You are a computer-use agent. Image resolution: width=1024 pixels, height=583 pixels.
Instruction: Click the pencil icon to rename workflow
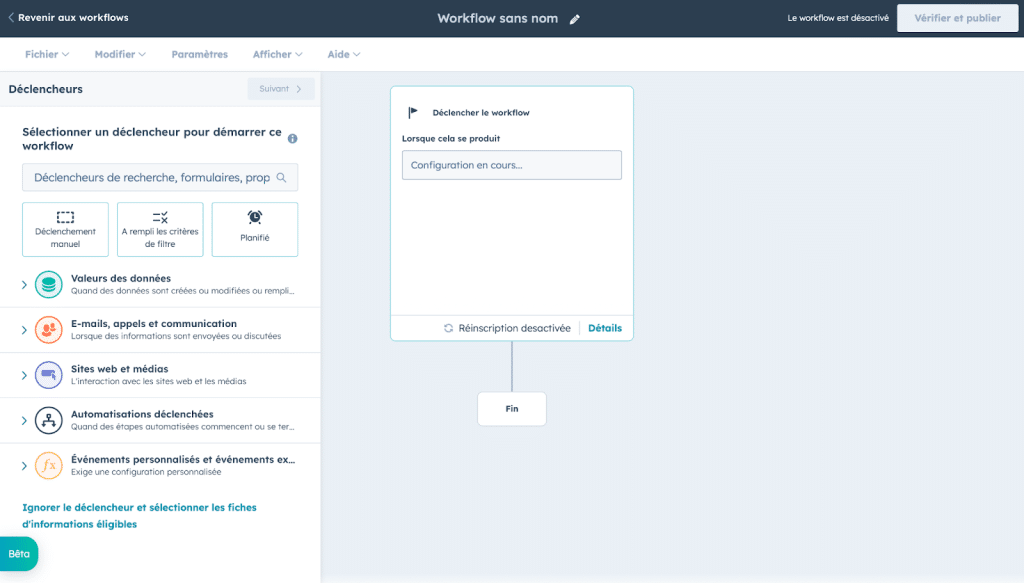click(x=575, y=19)
